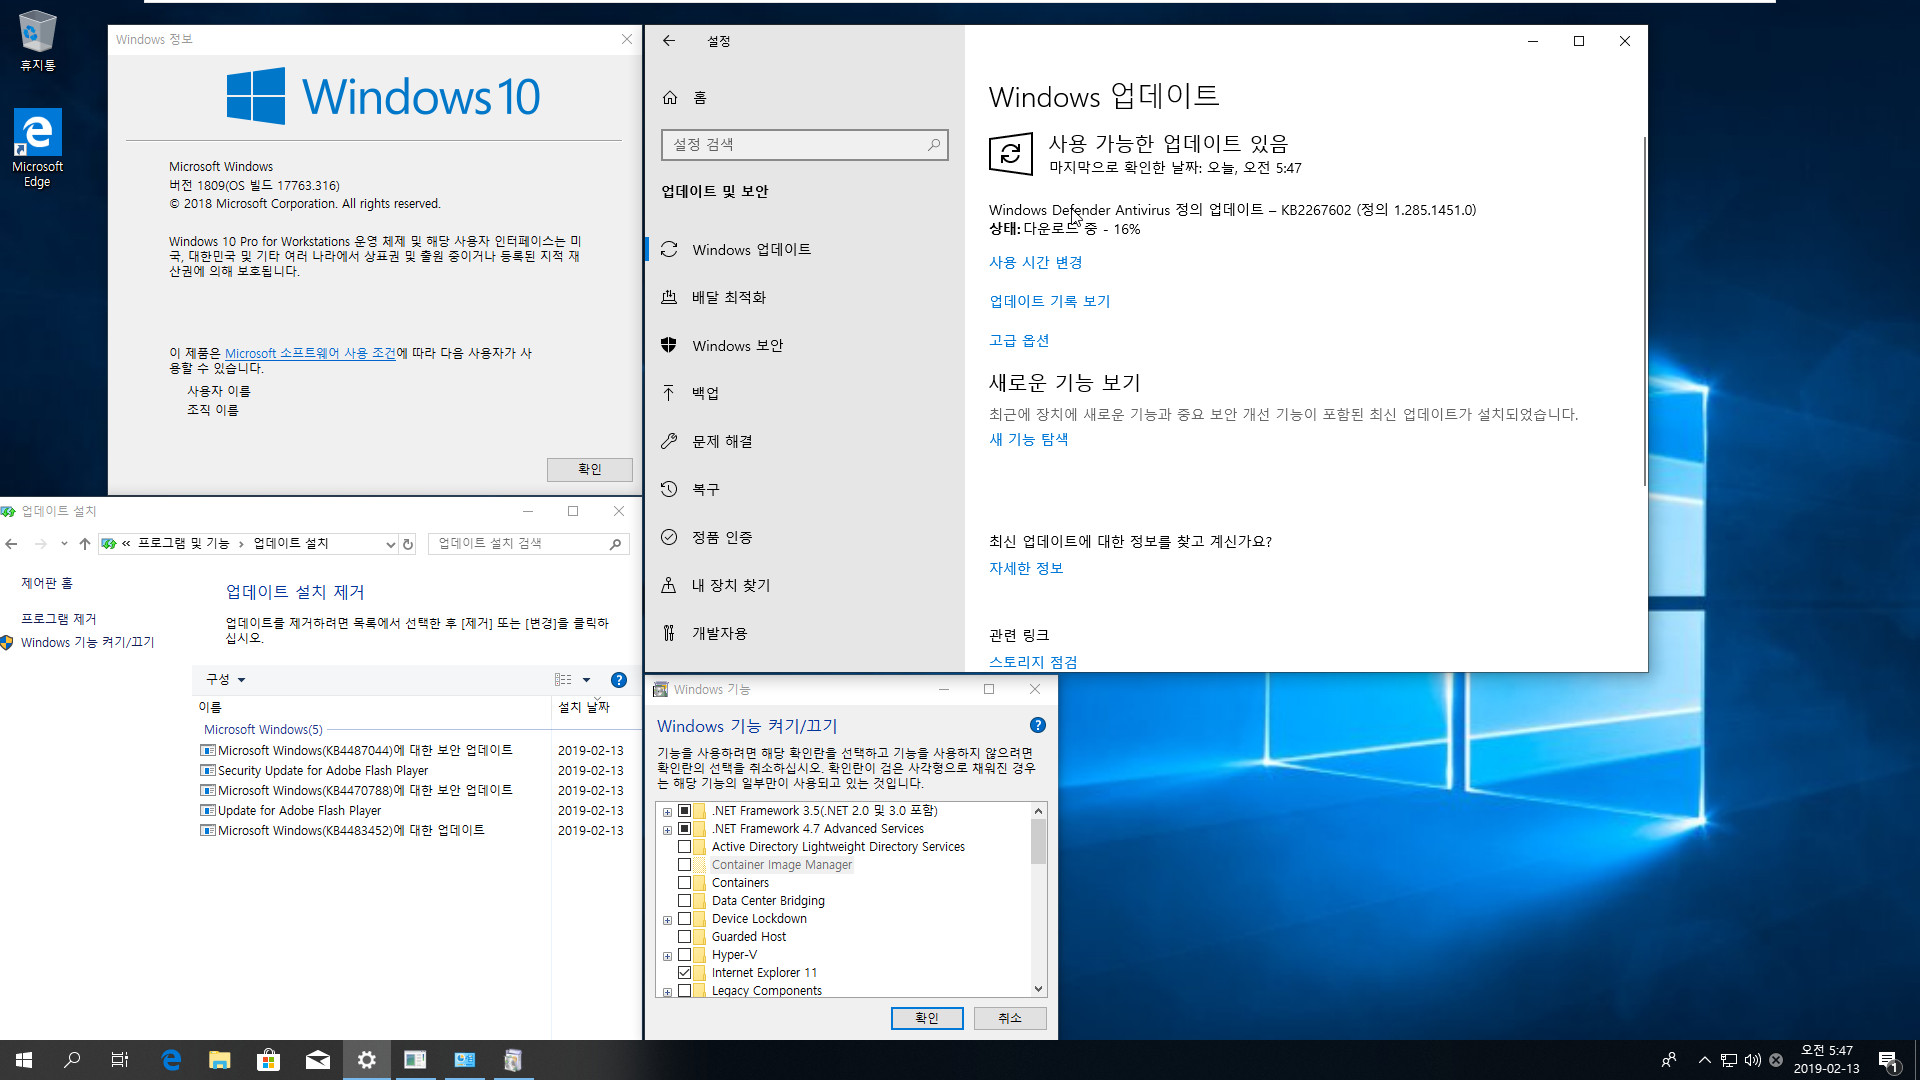
Task: Click 프로그램 제거 link
Action: coord(59,619)
